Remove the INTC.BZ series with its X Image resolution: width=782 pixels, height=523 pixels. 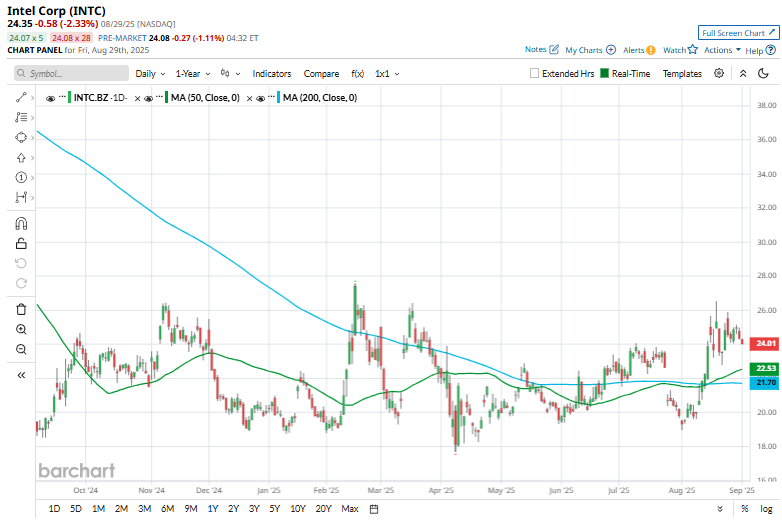[137, 98]
